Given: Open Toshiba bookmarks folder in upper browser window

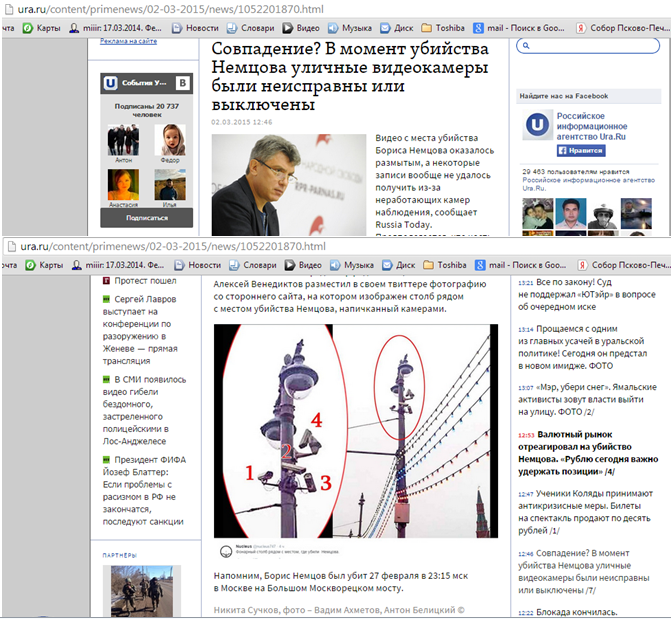Looking at the screenshot, I should coord(443,28).
